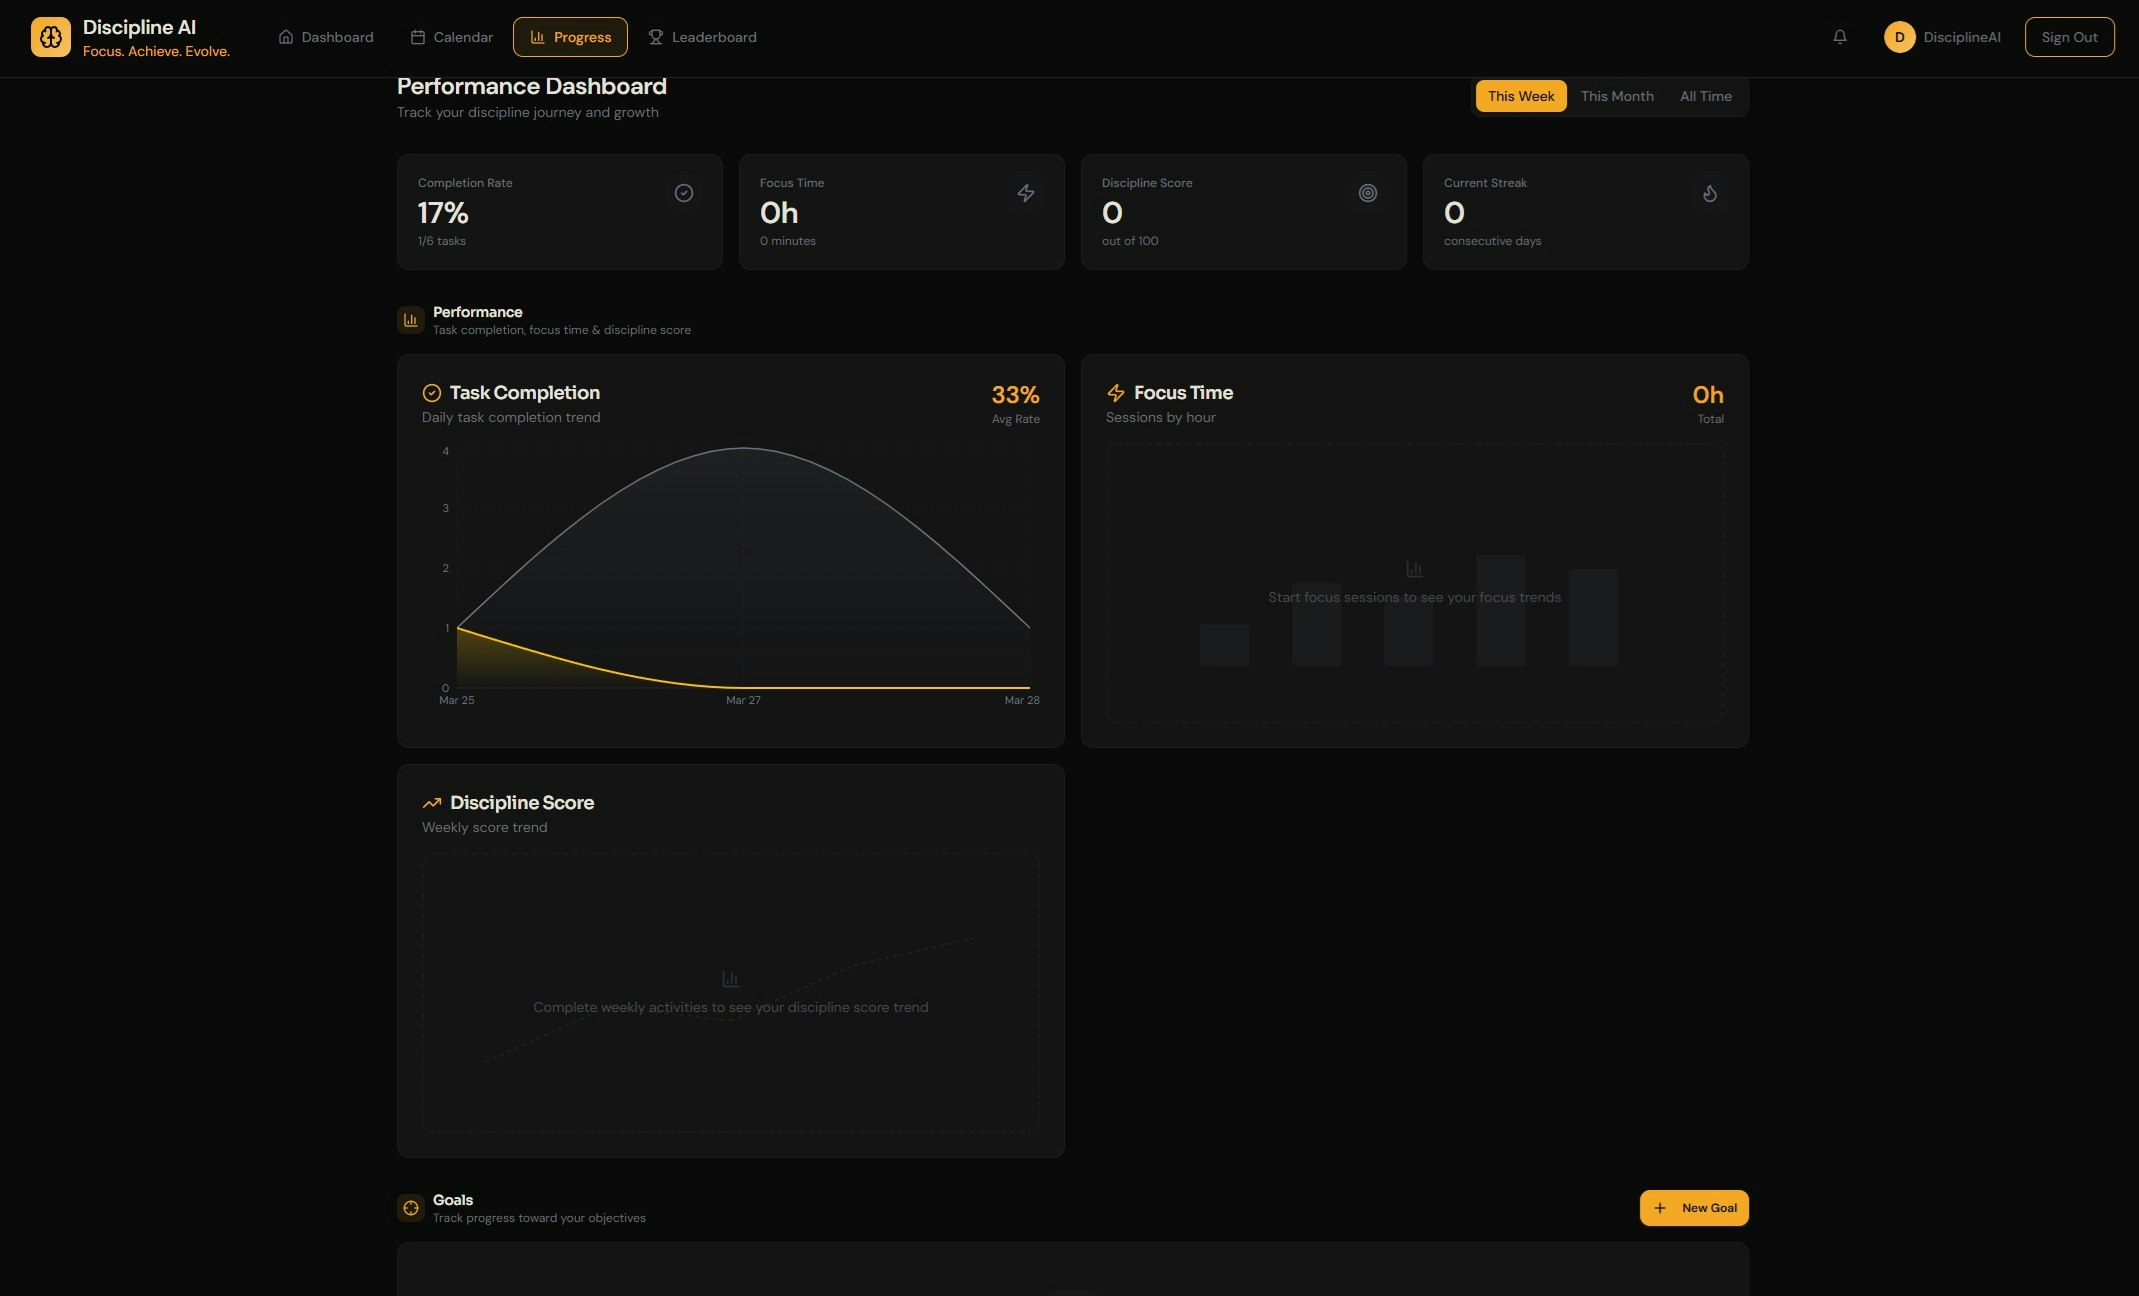Click the user avatar with letter D
The width and height of the screenshot is (2139, 1296).
(1899, 37)
